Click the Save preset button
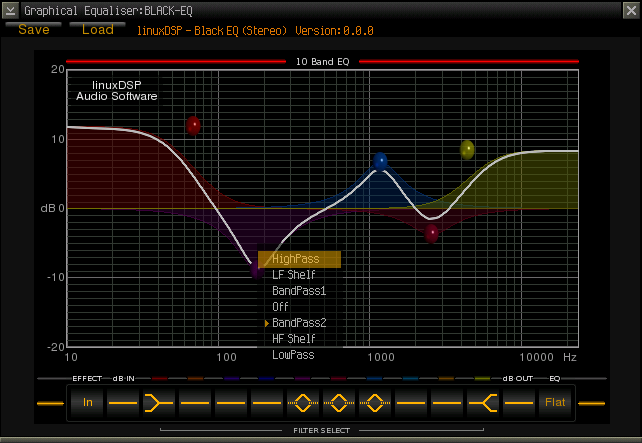642x443 pixels. (x=34, y=29)
